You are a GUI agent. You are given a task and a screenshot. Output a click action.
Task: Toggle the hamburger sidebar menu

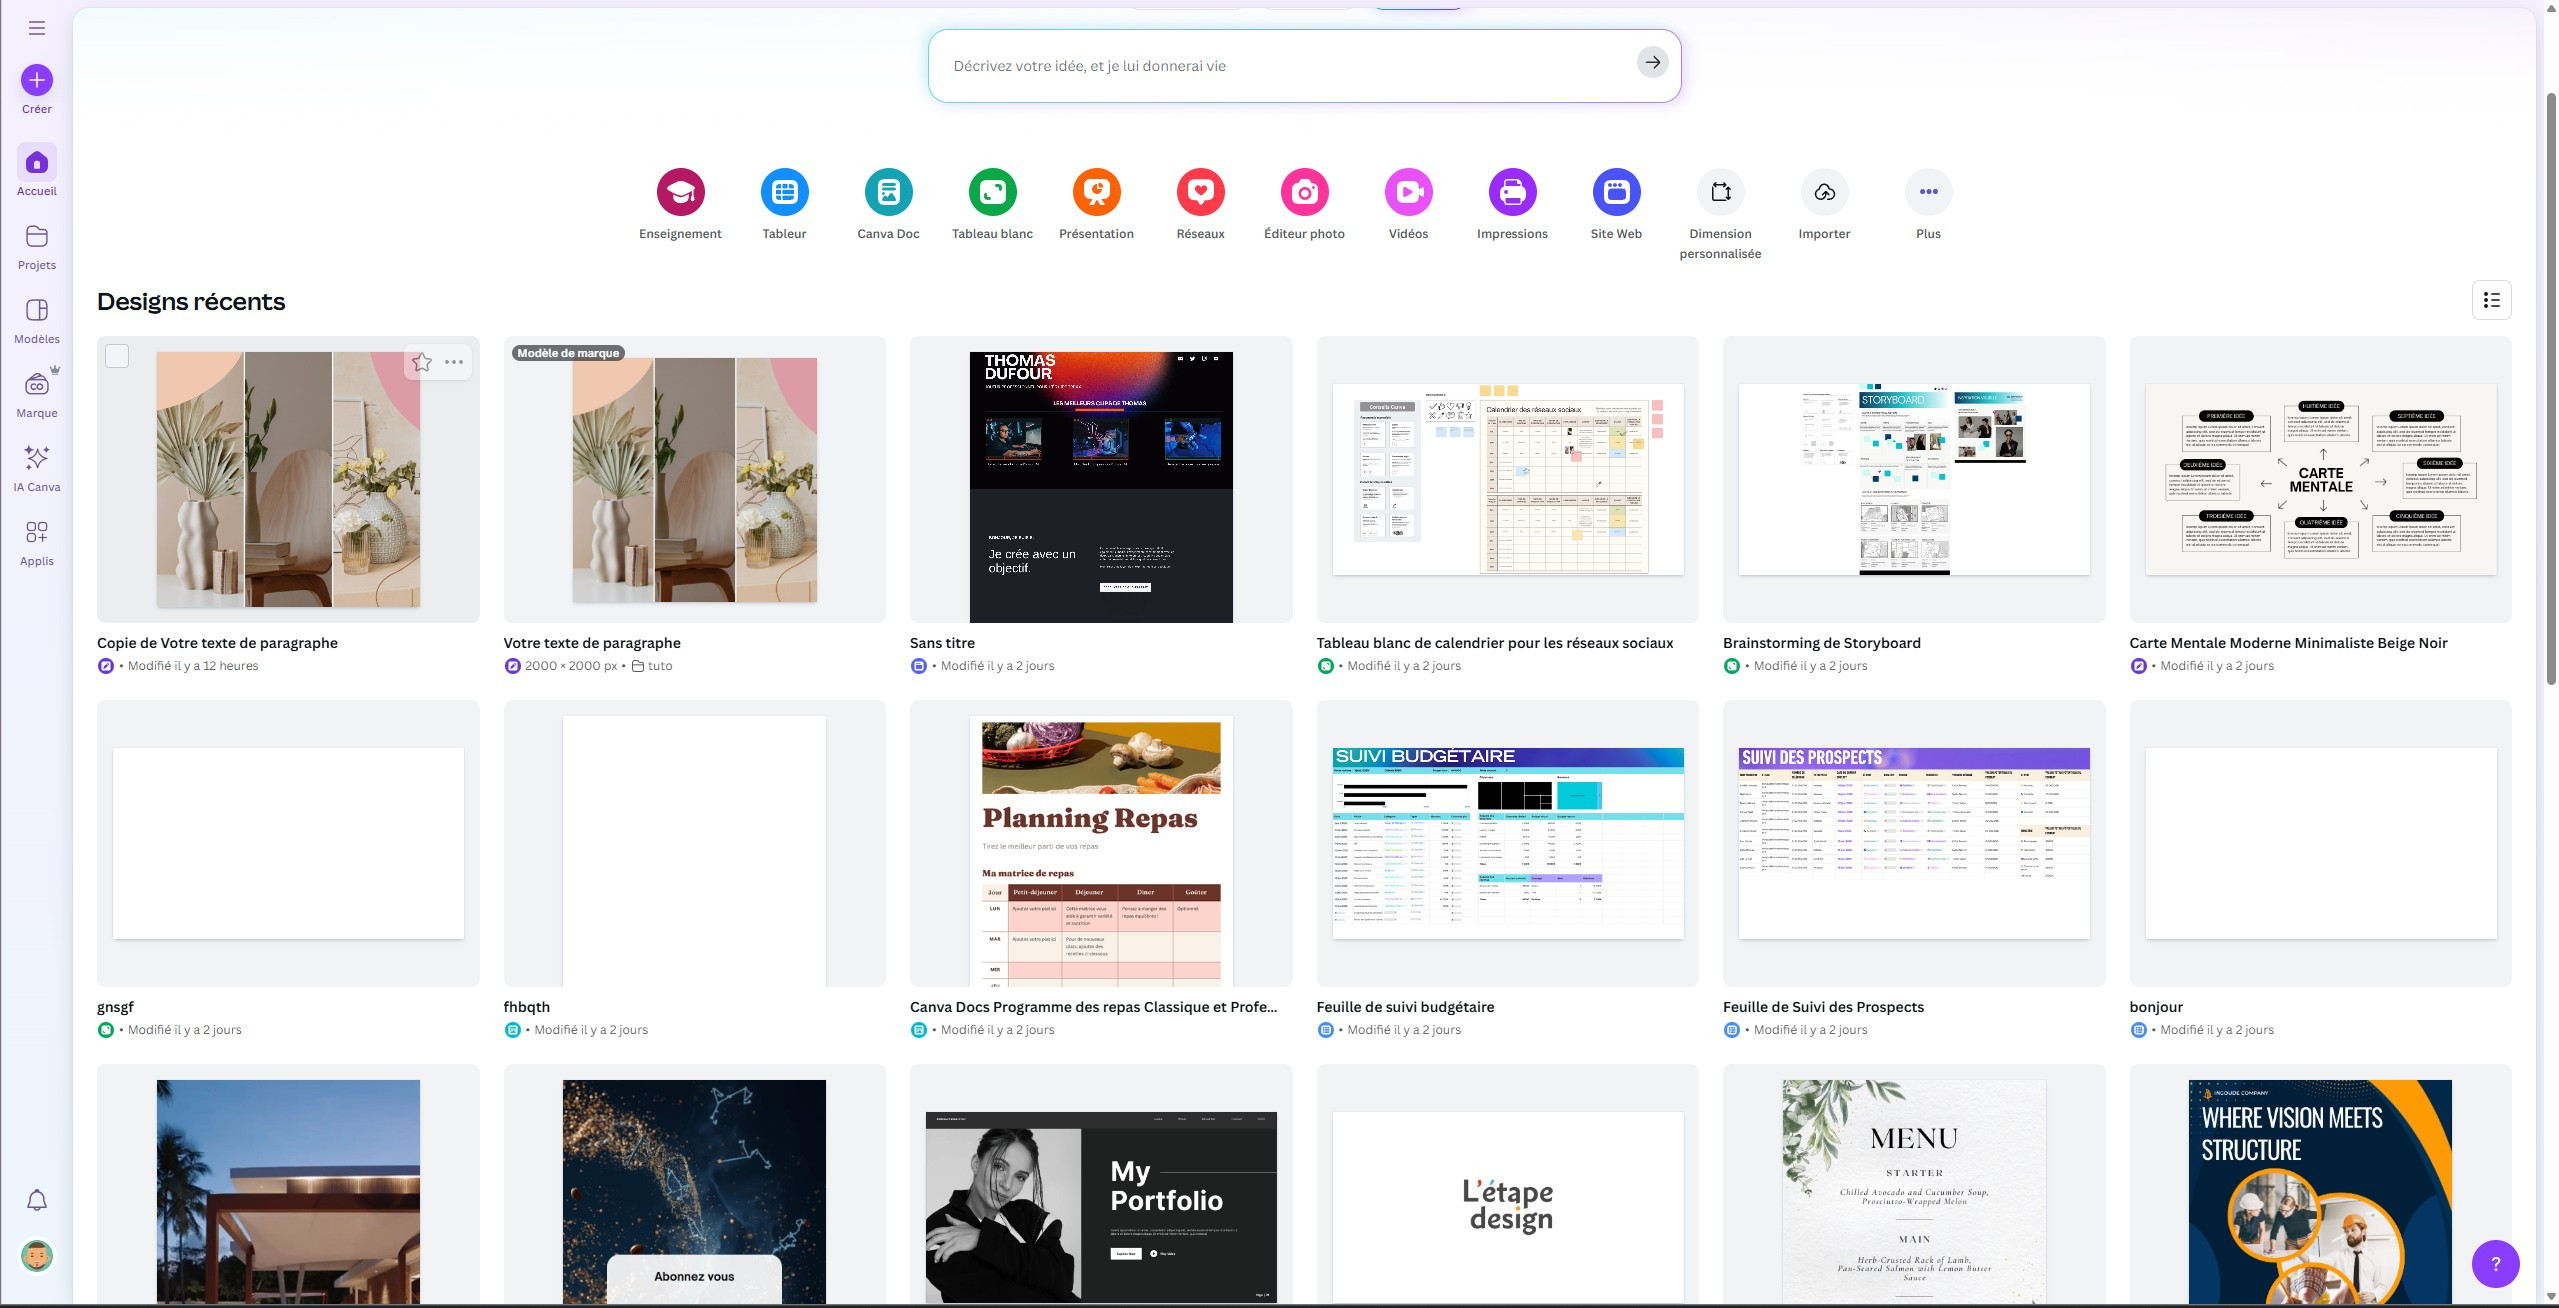click(37, 28)
